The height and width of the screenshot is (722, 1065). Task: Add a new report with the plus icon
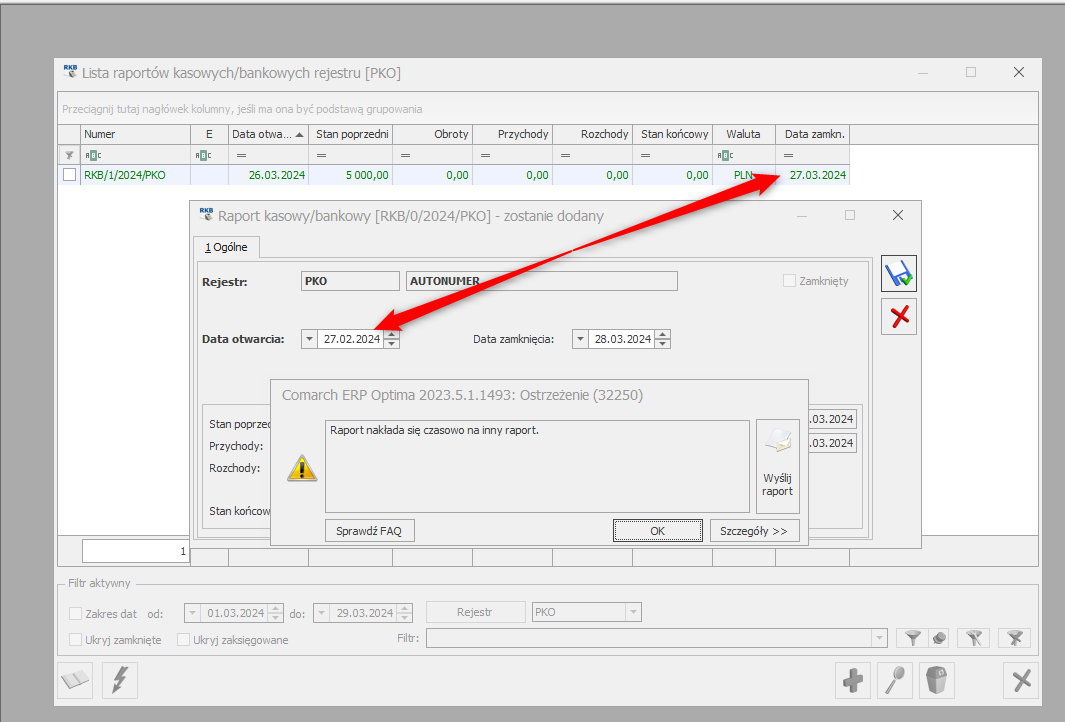(x=852, y=680)
